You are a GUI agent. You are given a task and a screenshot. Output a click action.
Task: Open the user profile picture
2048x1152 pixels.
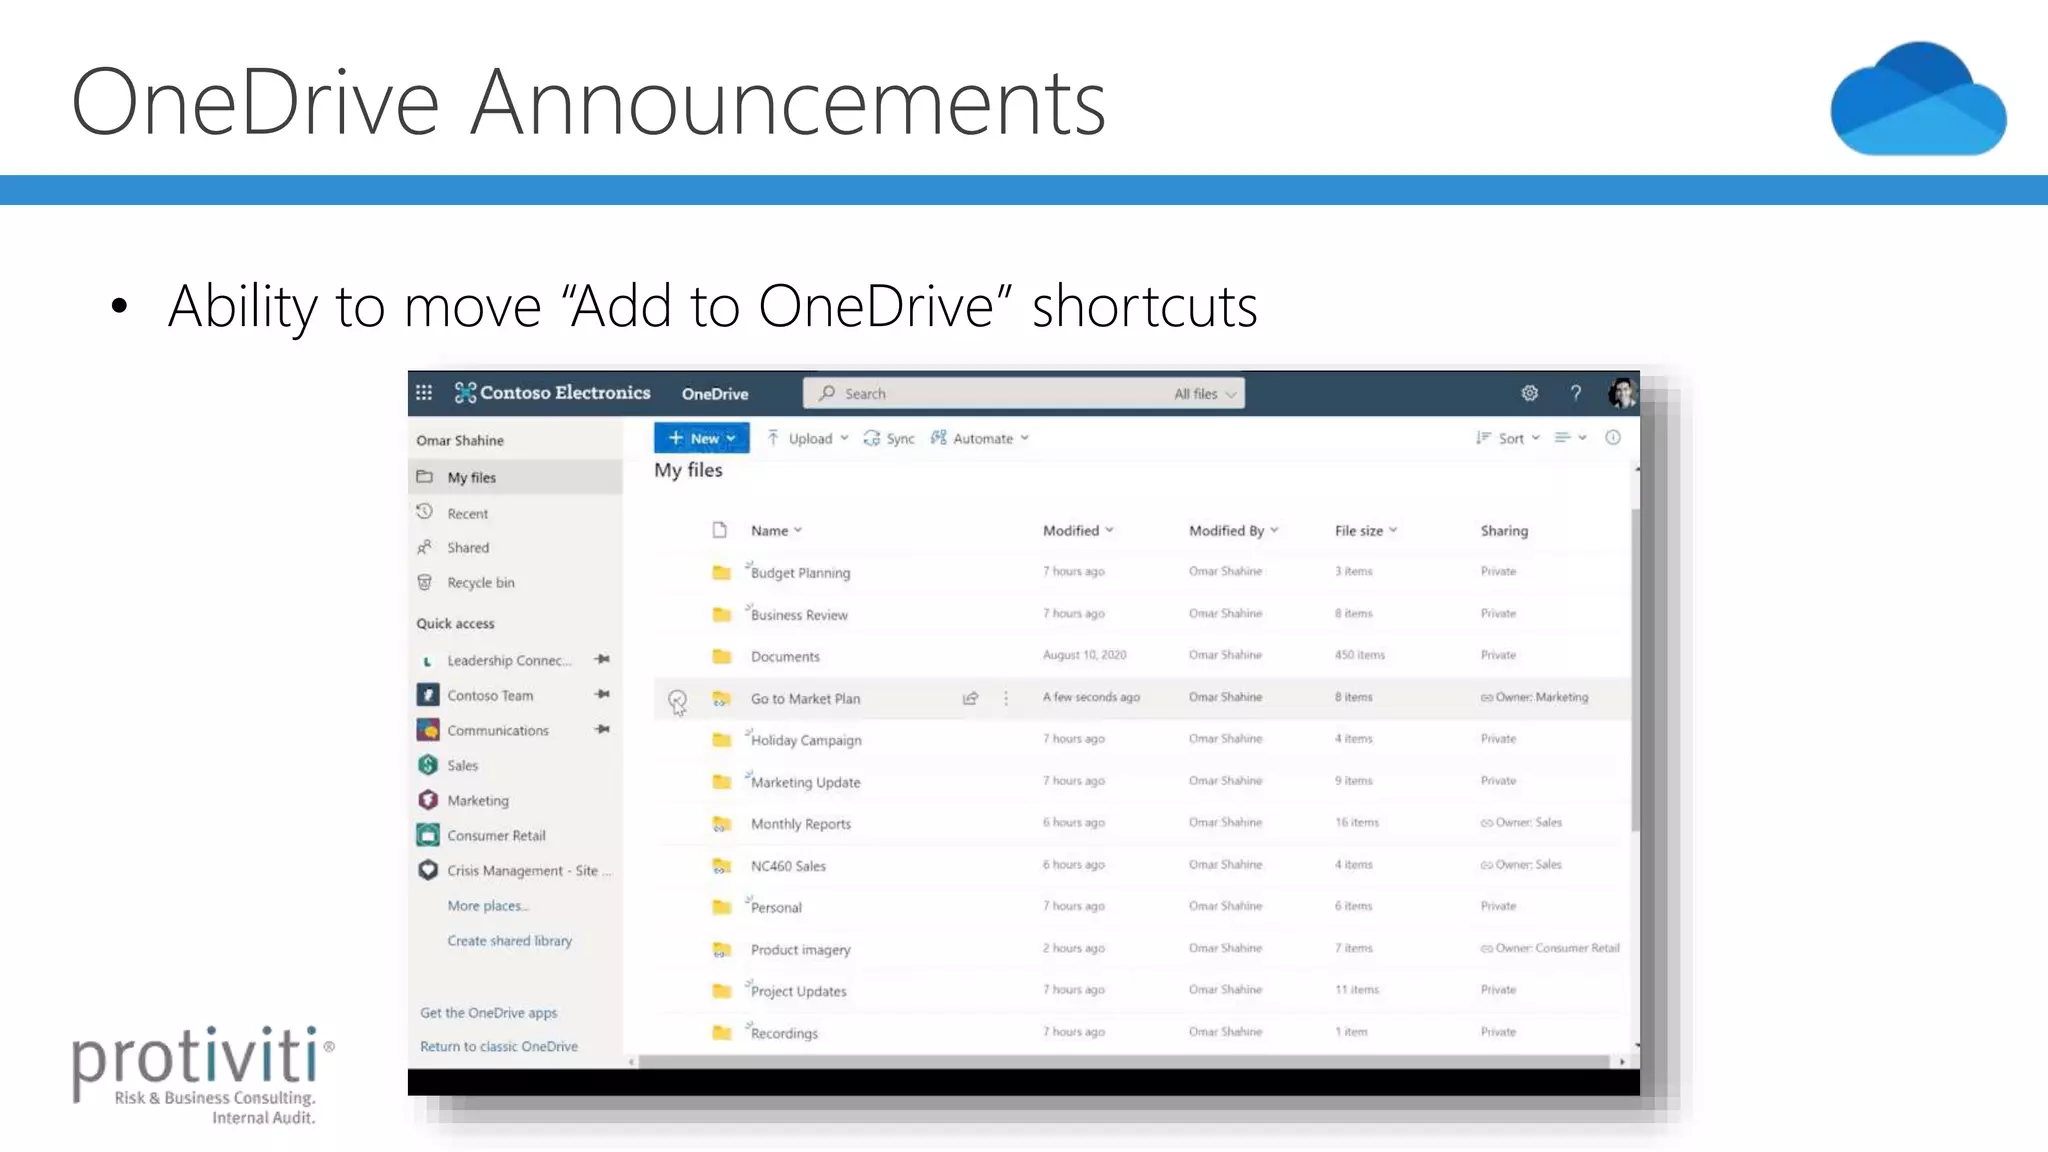pyautogui.click(x=1622, y=393)
